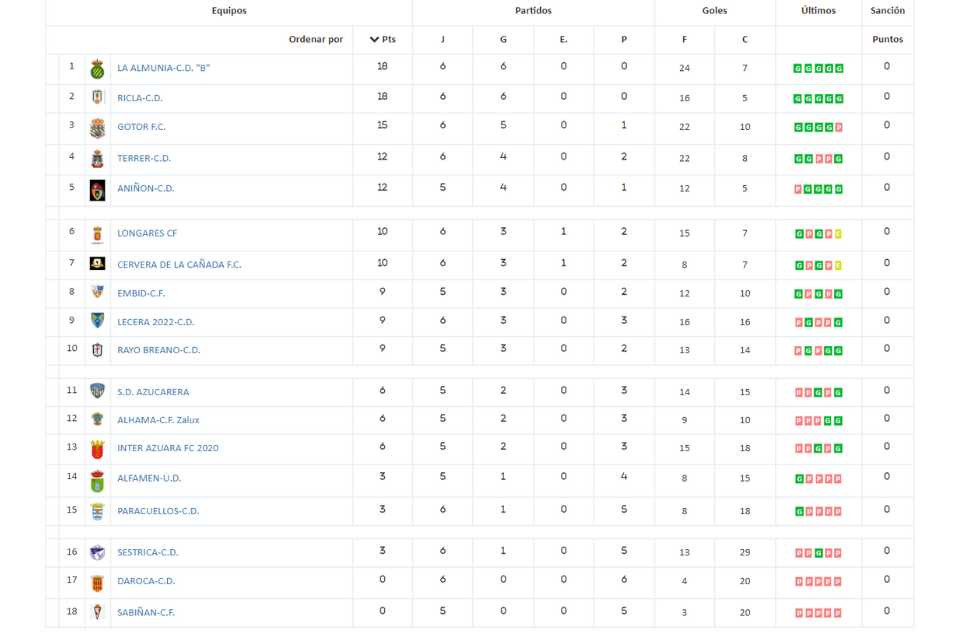
Task: Select the Goles header group
Action: 714,10
